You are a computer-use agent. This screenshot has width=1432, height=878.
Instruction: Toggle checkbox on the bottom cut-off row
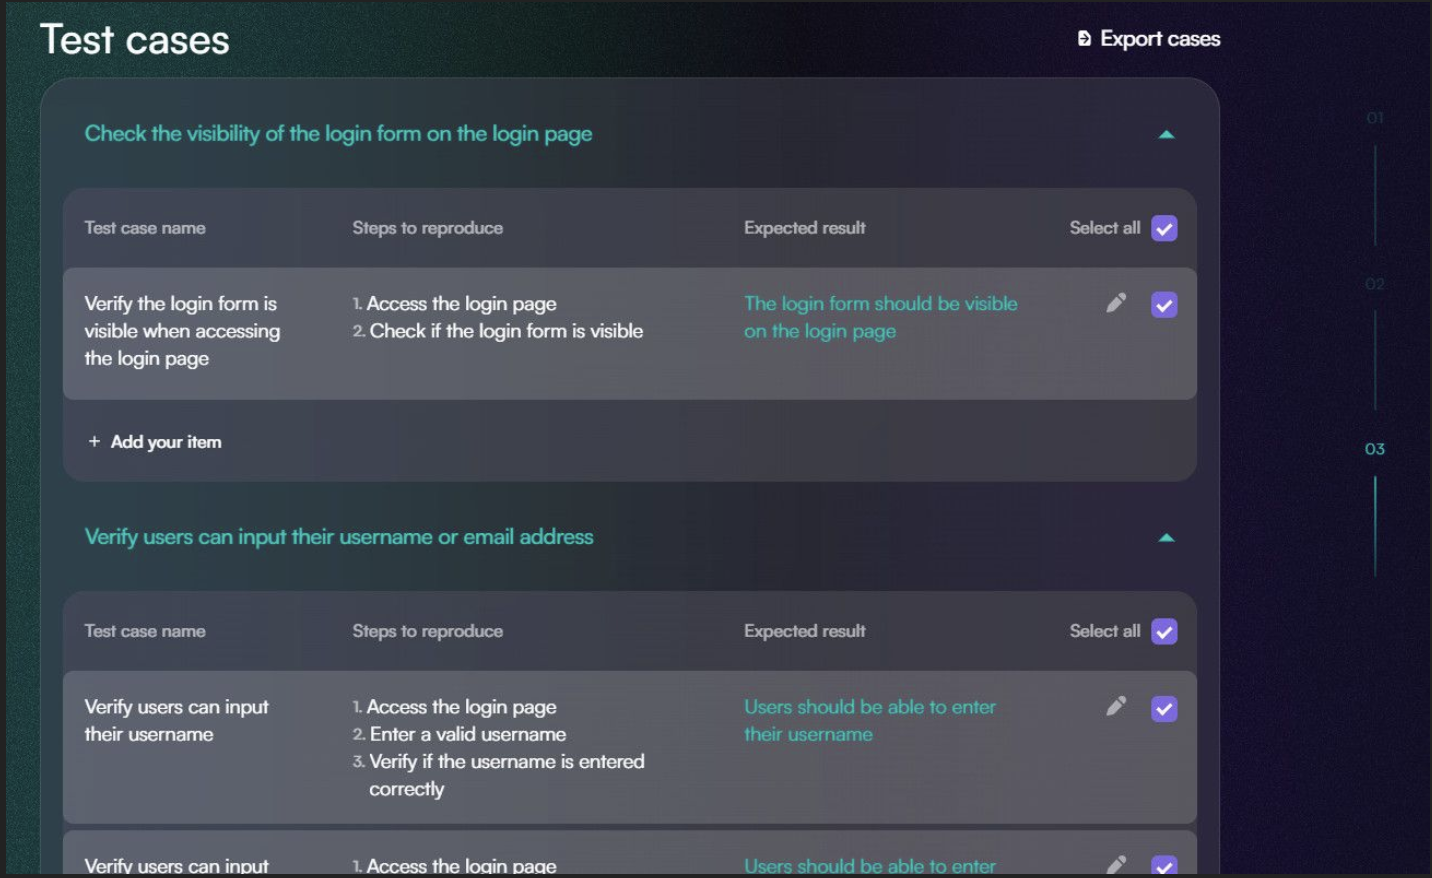click(1164, 866)
